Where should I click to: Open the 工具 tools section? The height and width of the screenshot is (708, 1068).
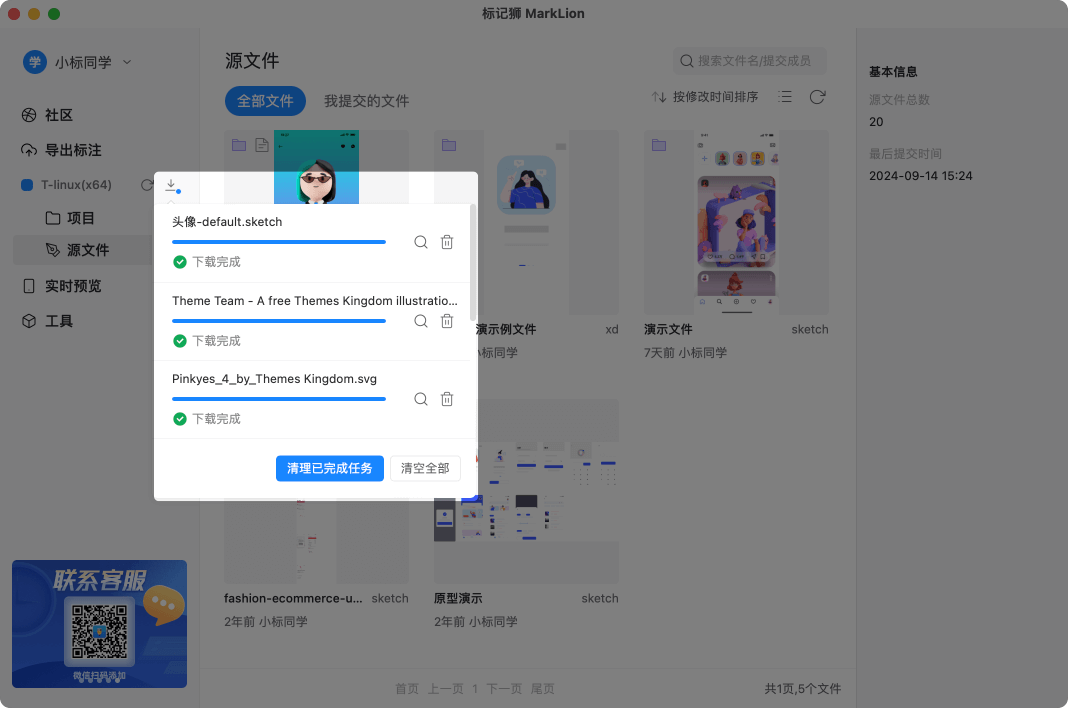click(52, 320)
